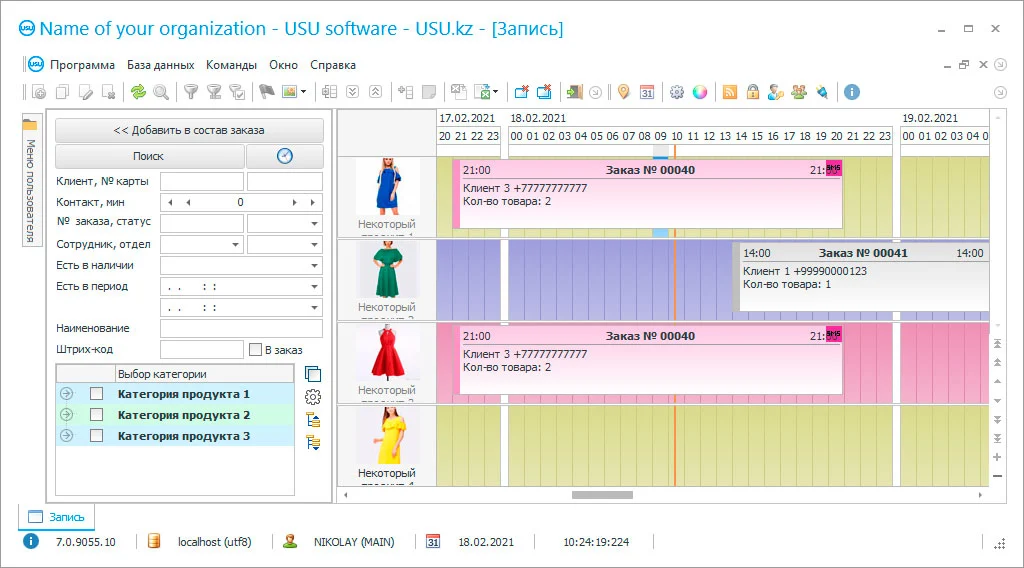Viewport: 1024px width, 568px height.
Task: Click the plain funnel filter icon
Action: (190, 92)
